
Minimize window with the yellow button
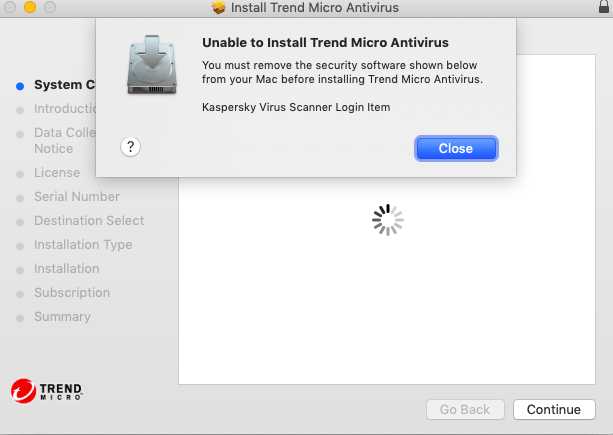pos(30,7)
